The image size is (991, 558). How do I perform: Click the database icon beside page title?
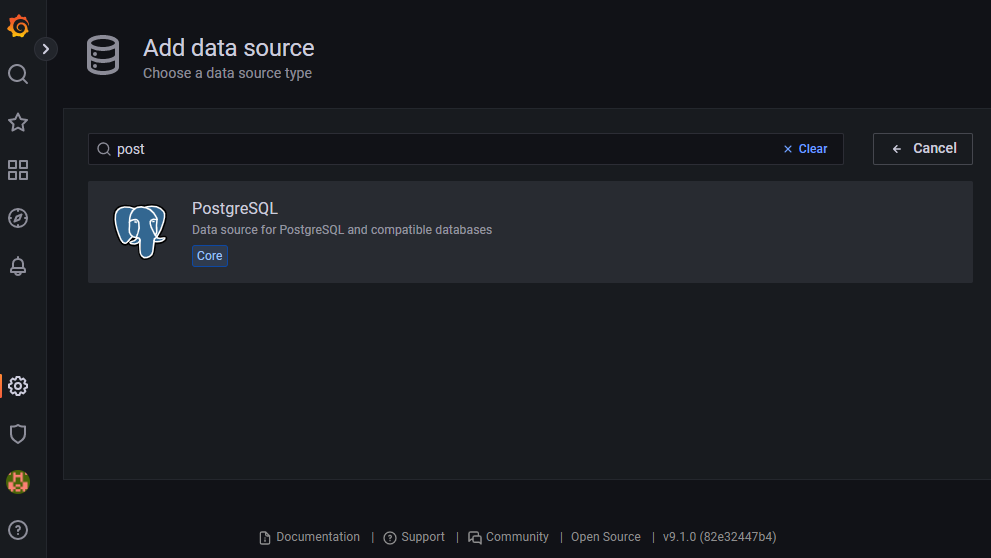[x=103, y=56]
